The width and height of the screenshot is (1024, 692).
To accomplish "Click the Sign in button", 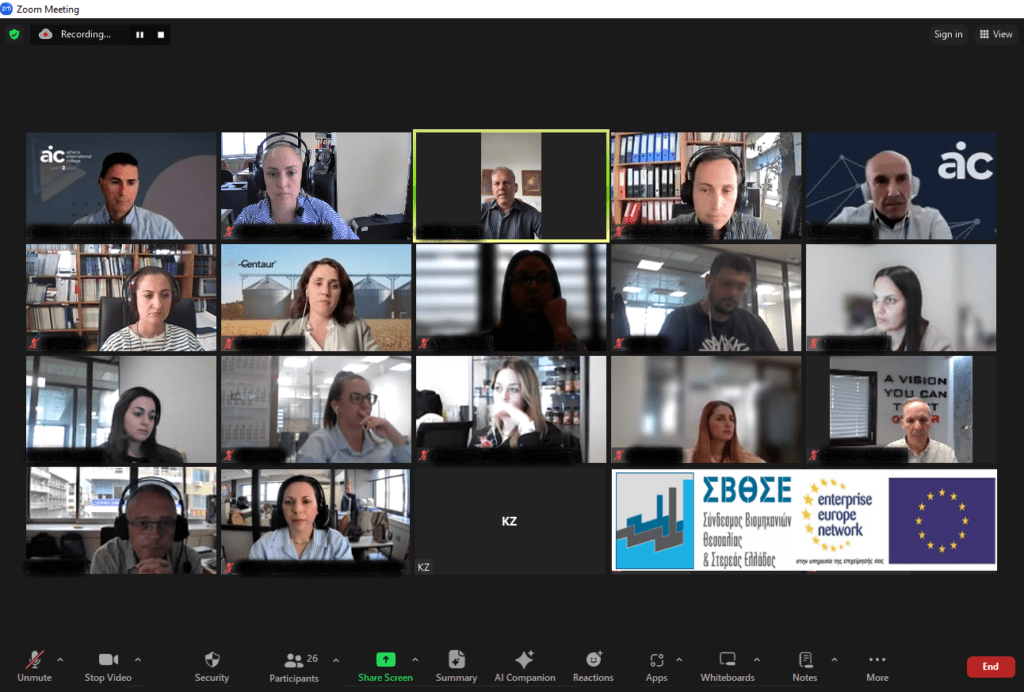I will tap(948, 34).
